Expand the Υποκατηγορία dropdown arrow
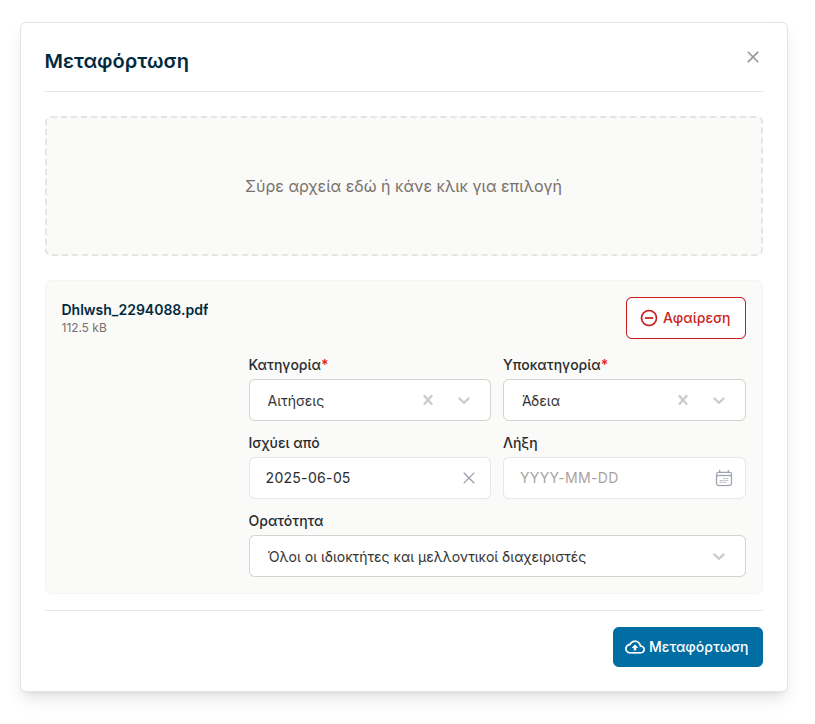This screenshot has width=815, height=724. (718, 400)
